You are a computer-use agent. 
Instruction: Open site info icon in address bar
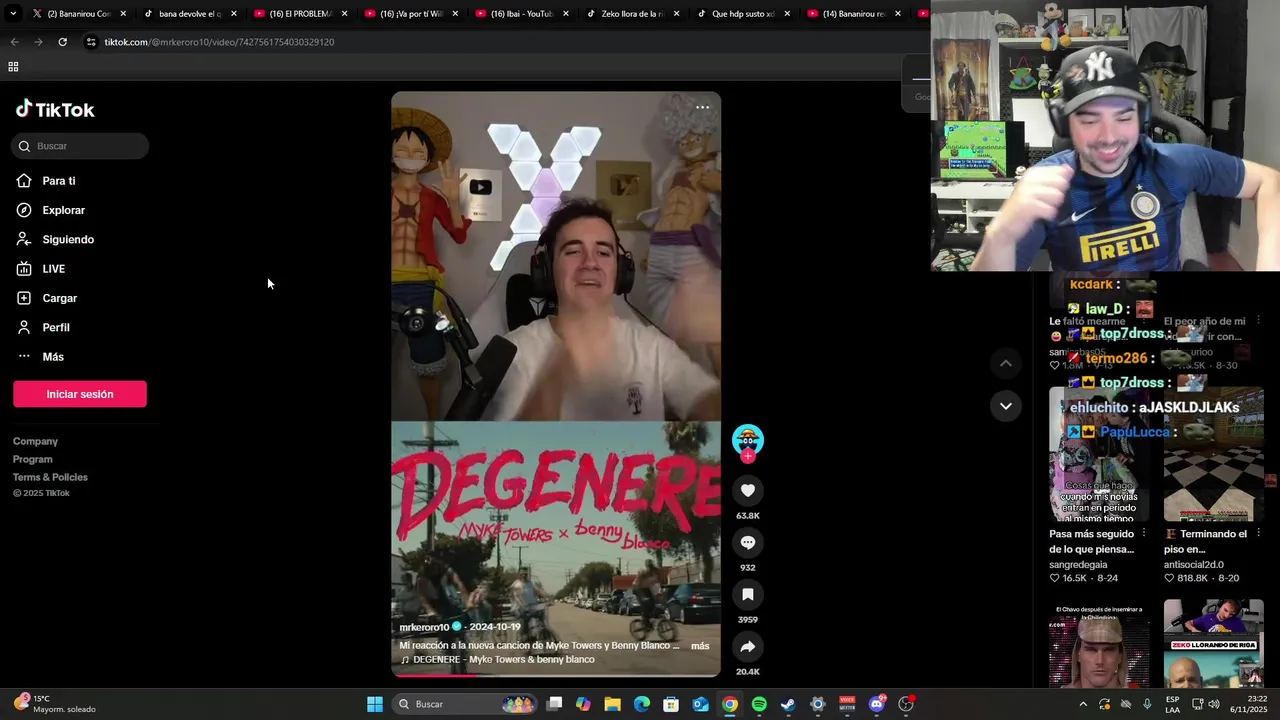coord(91,42)
